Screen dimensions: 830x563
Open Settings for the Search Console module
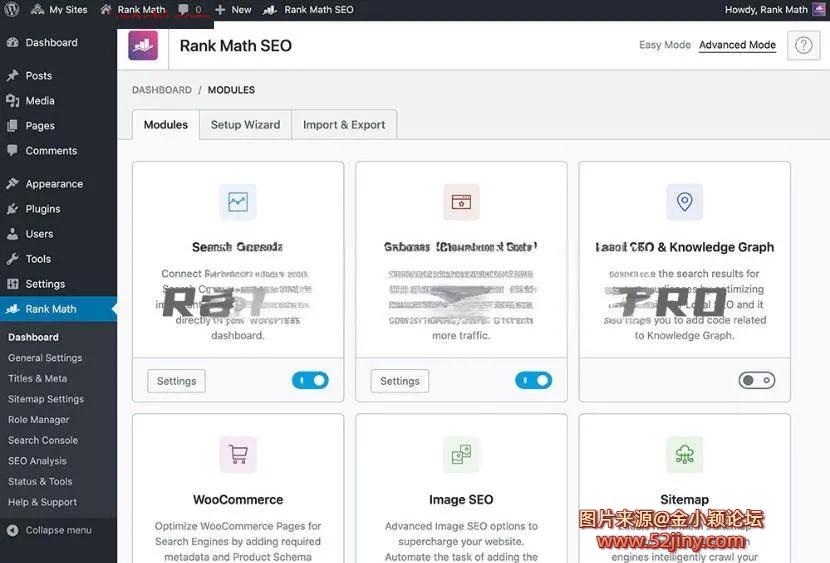(x=176, y=381)
